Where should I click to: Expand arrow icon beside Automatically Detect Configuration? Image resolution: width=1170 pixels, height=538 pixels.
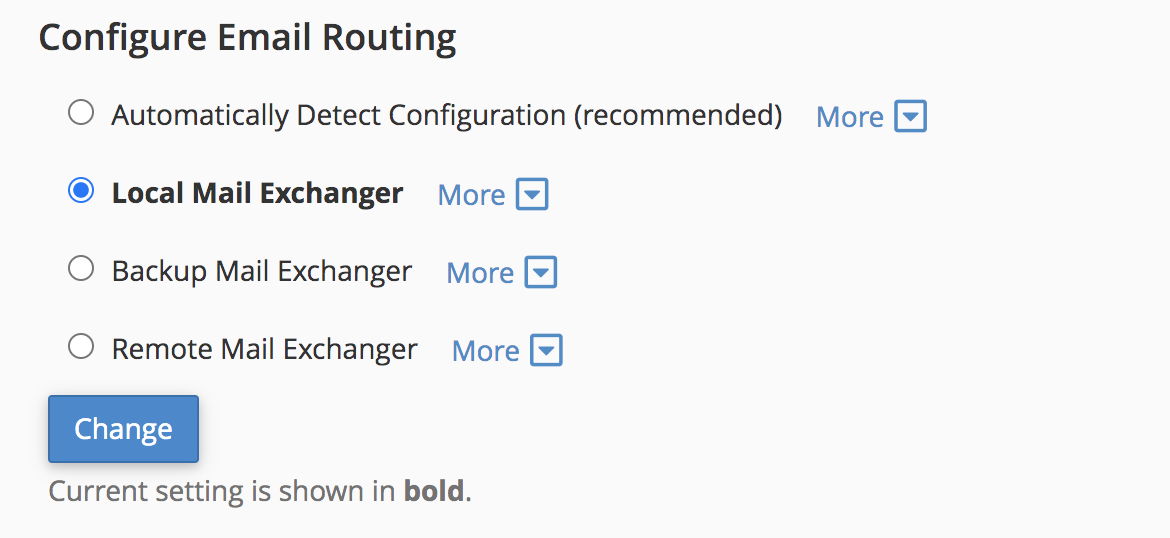click(910, 116)
